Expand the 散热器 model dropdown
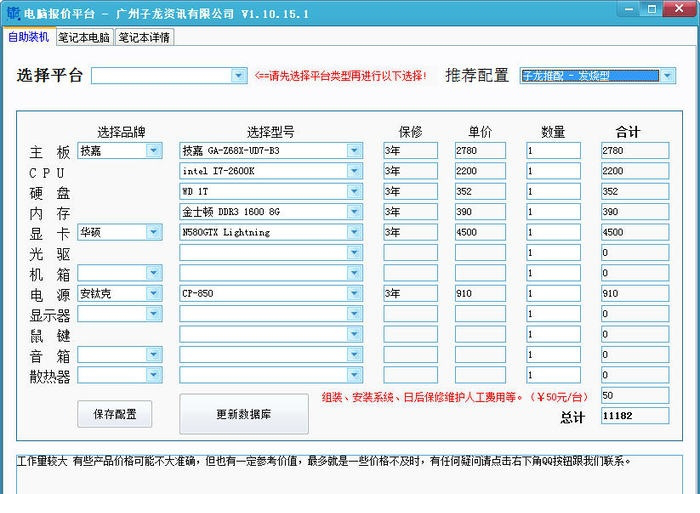 coord(354,375)
